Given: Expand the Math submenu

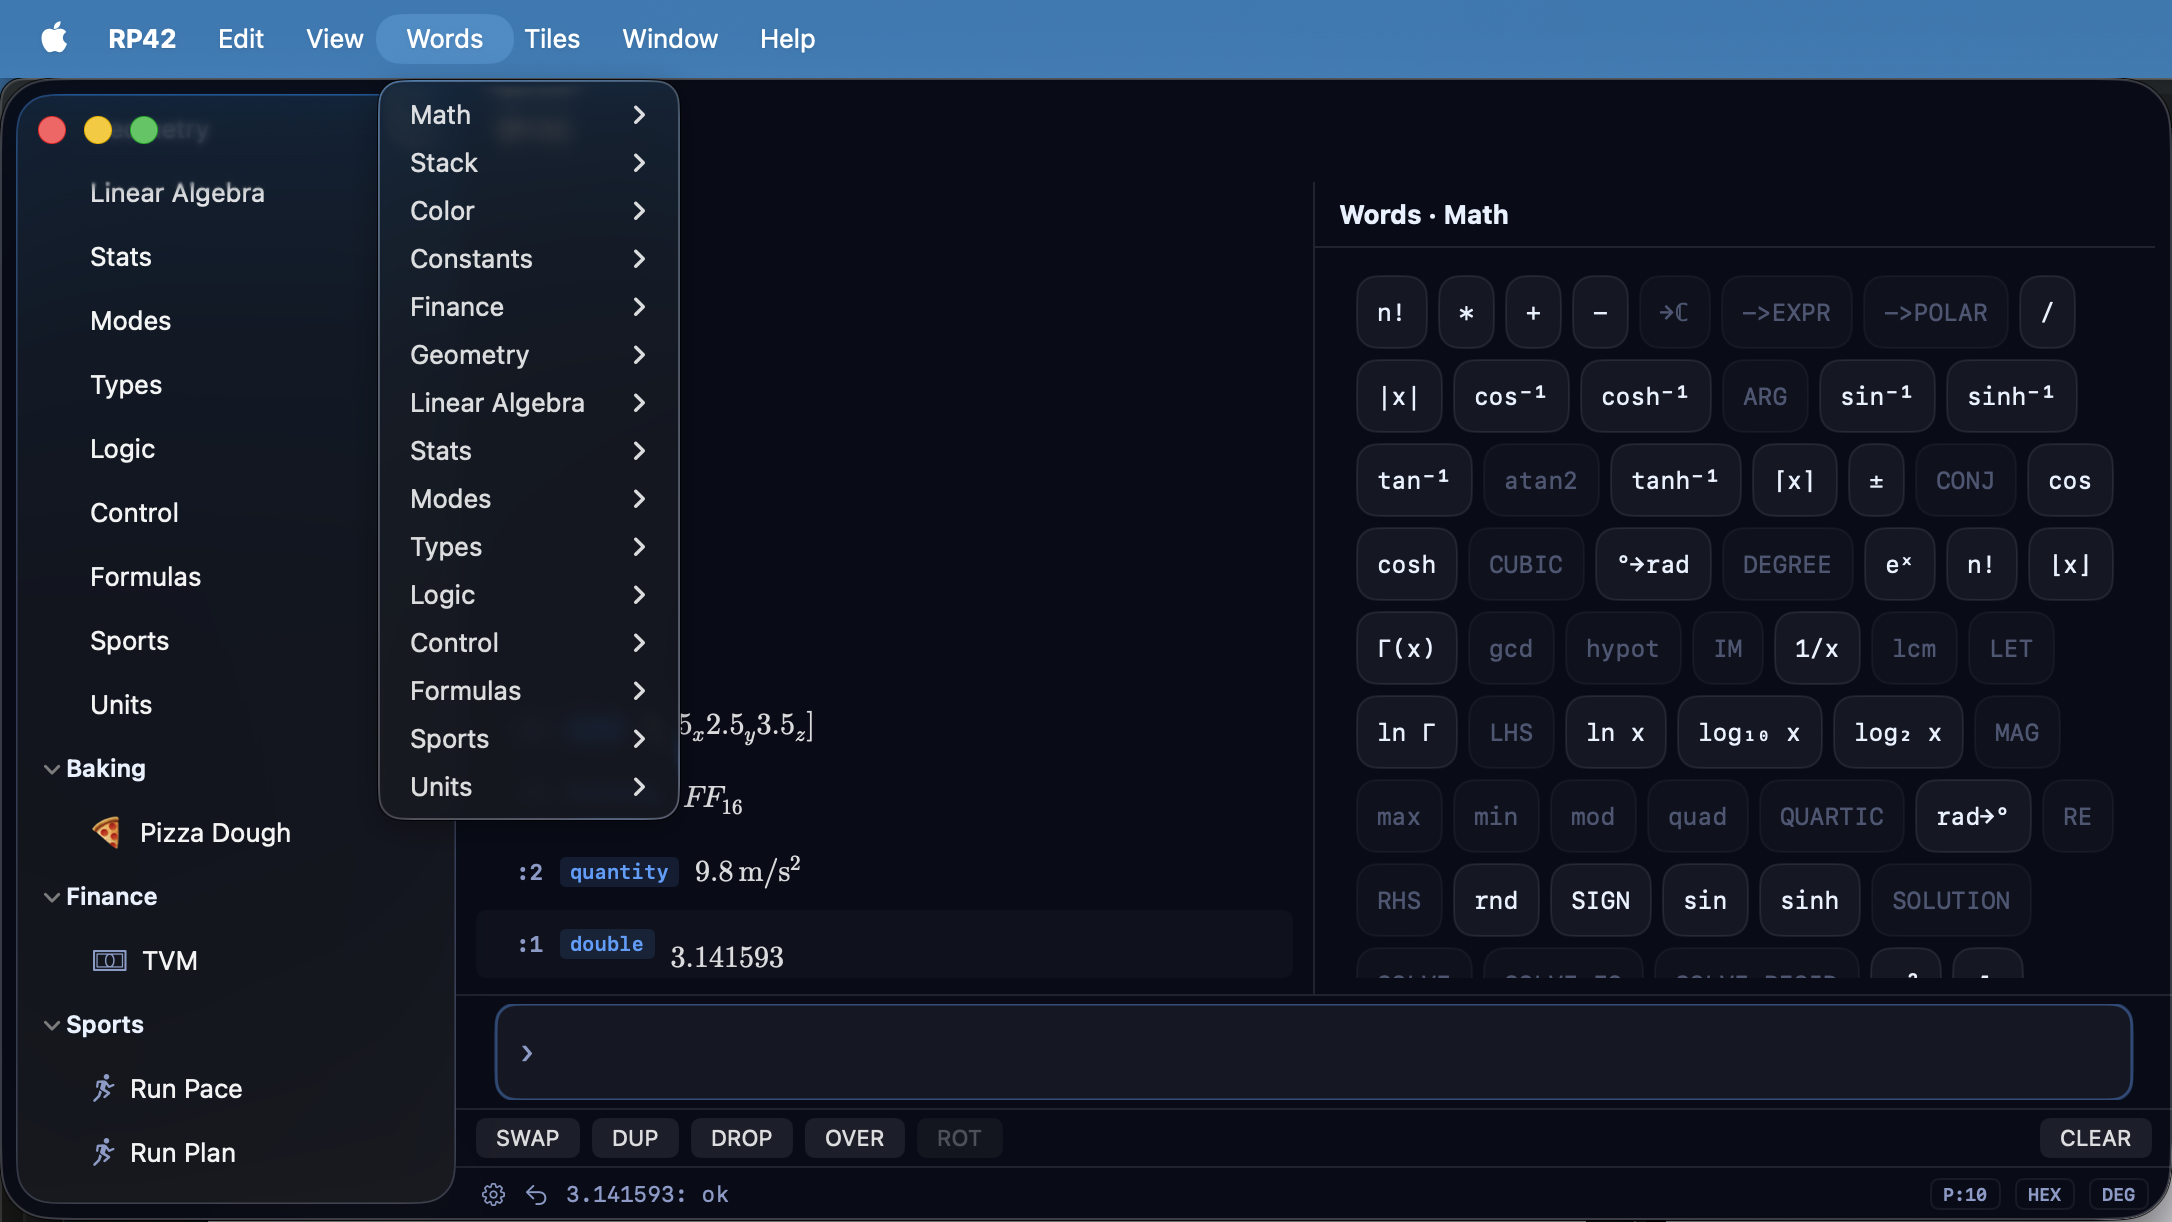Looking at the screenshot, I should (x=528, y=115).
